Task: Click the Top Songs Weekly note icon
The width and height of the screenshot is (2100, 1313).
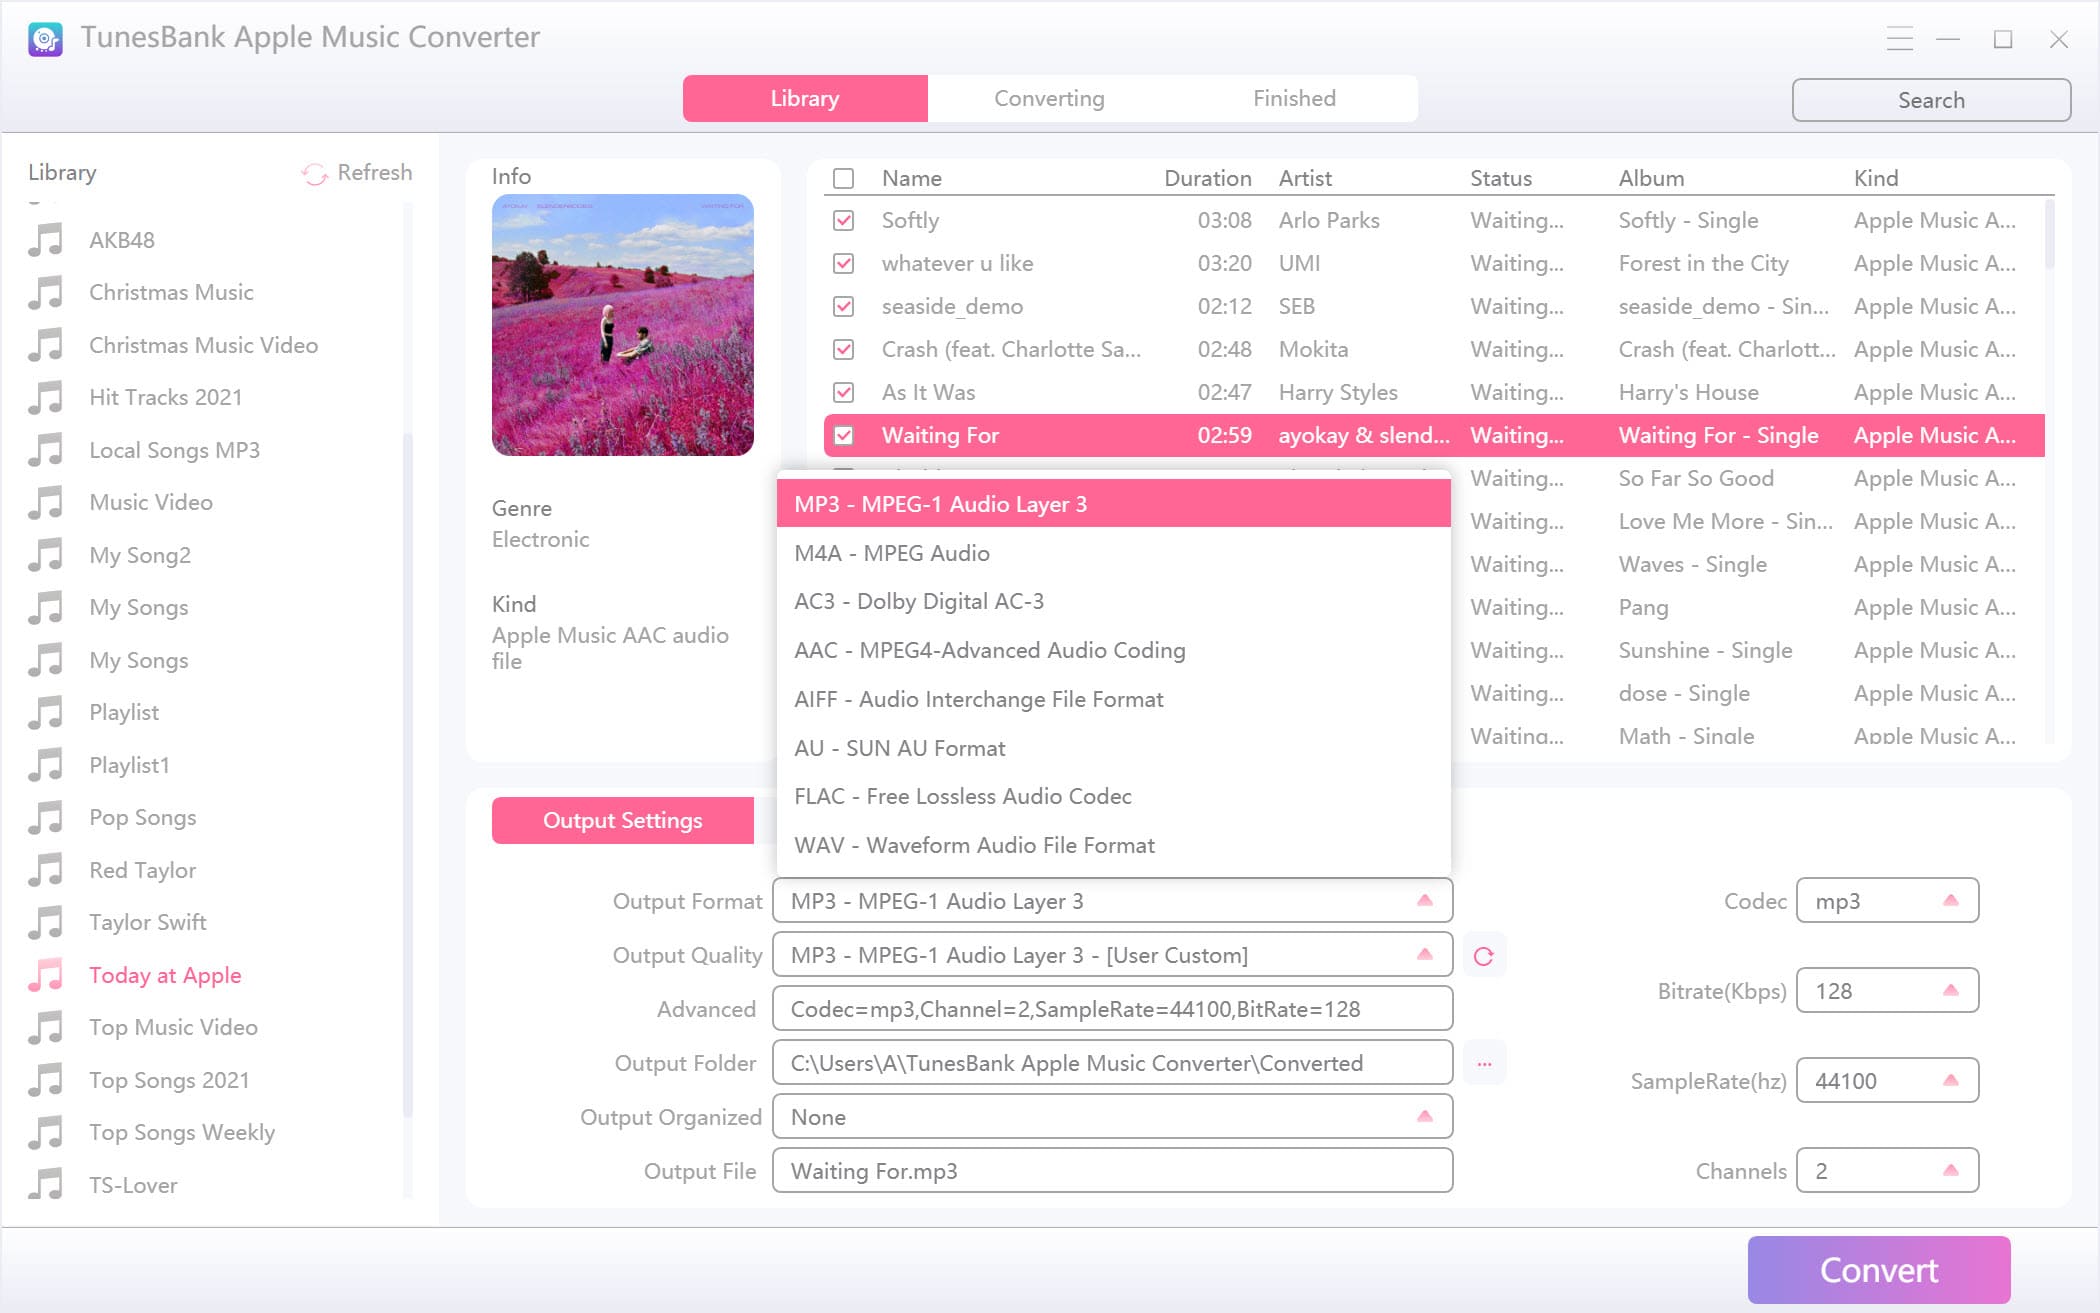Action: click(x=46, y=1132)
